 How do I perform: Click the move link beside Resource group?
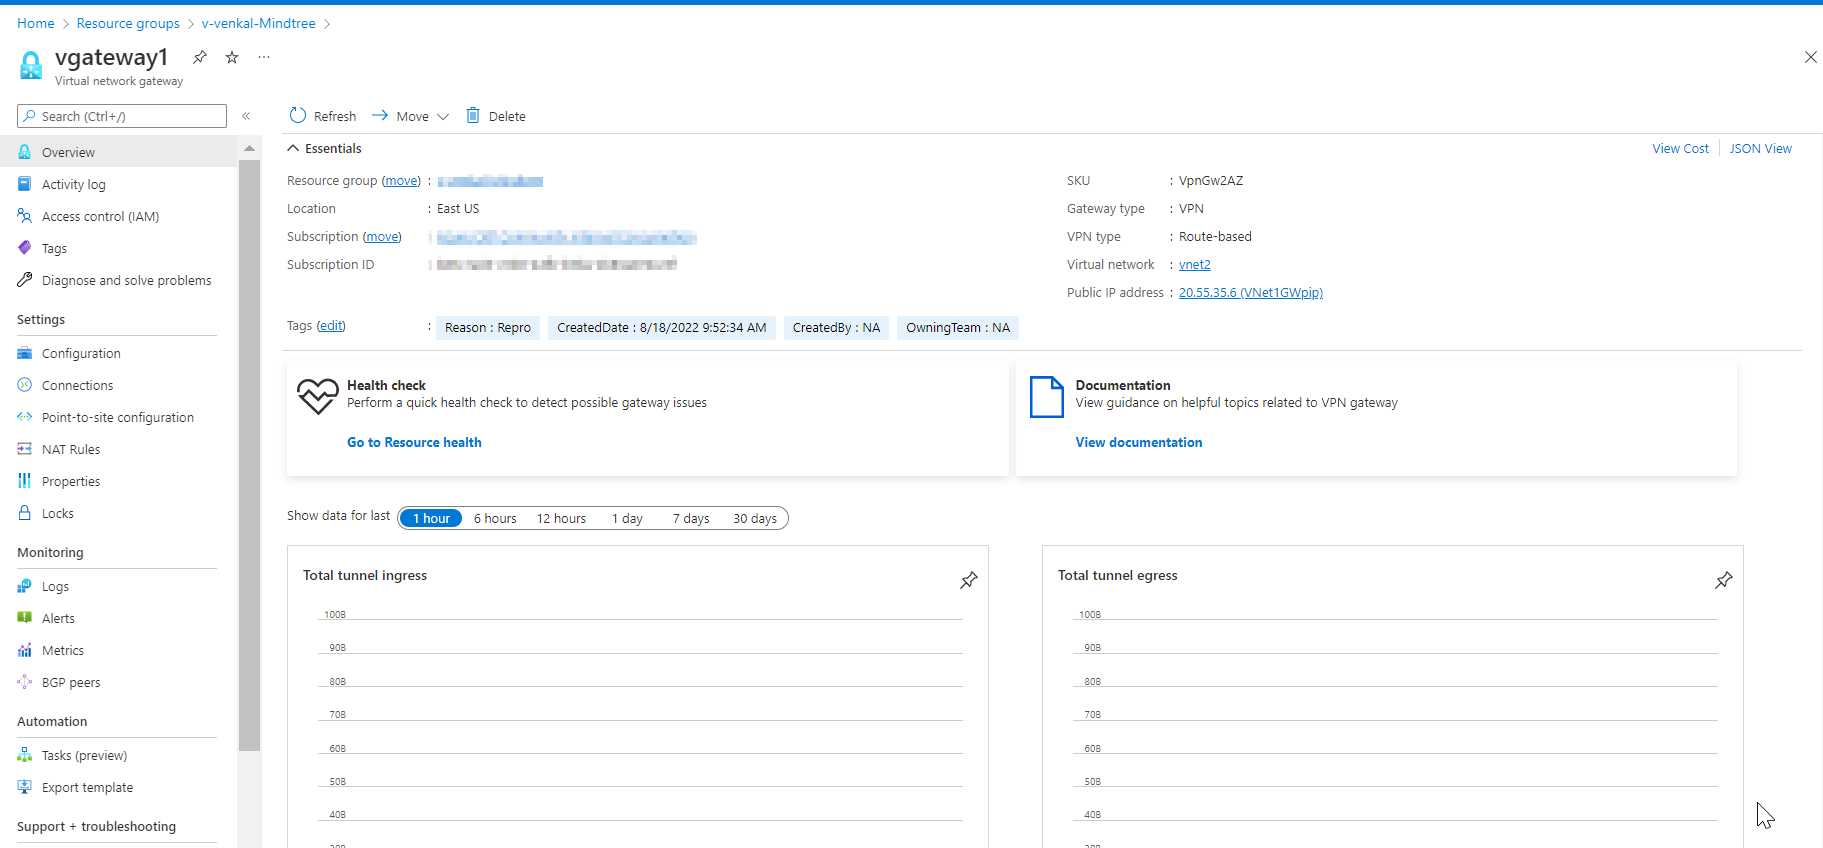(402, 180)
